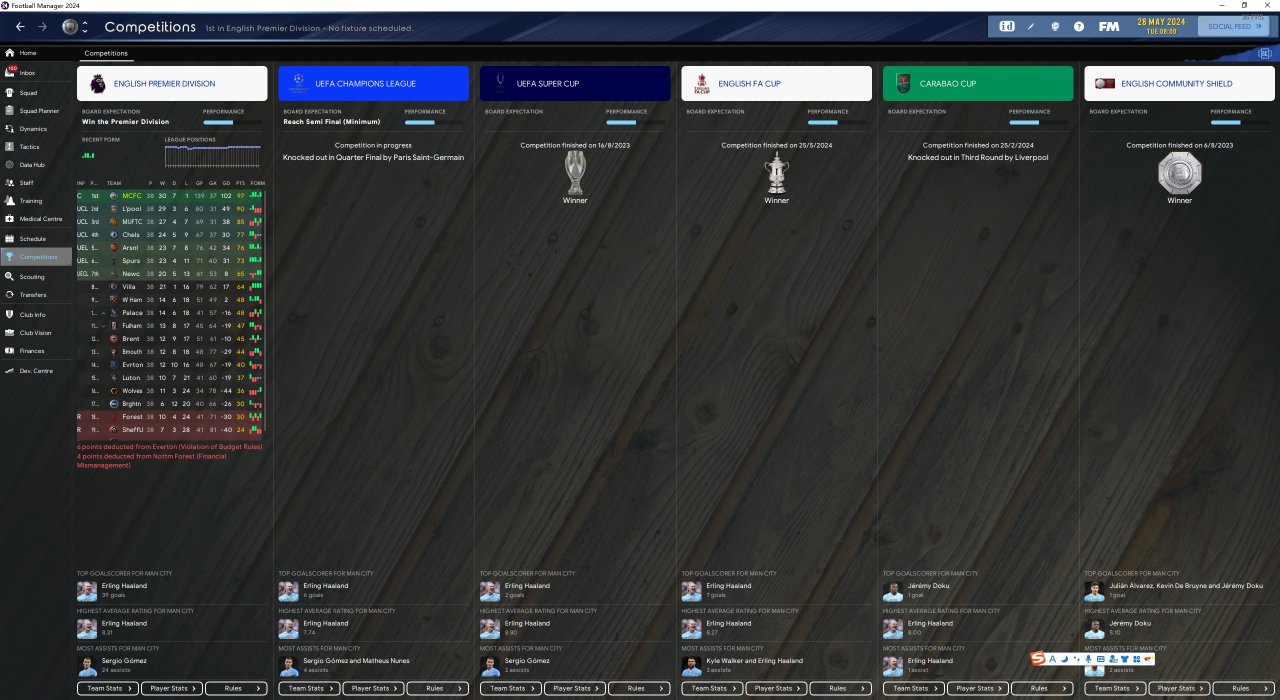Select Arsnl row in league table
Viewport: 1280px width, 700px height.
[170, 248]
